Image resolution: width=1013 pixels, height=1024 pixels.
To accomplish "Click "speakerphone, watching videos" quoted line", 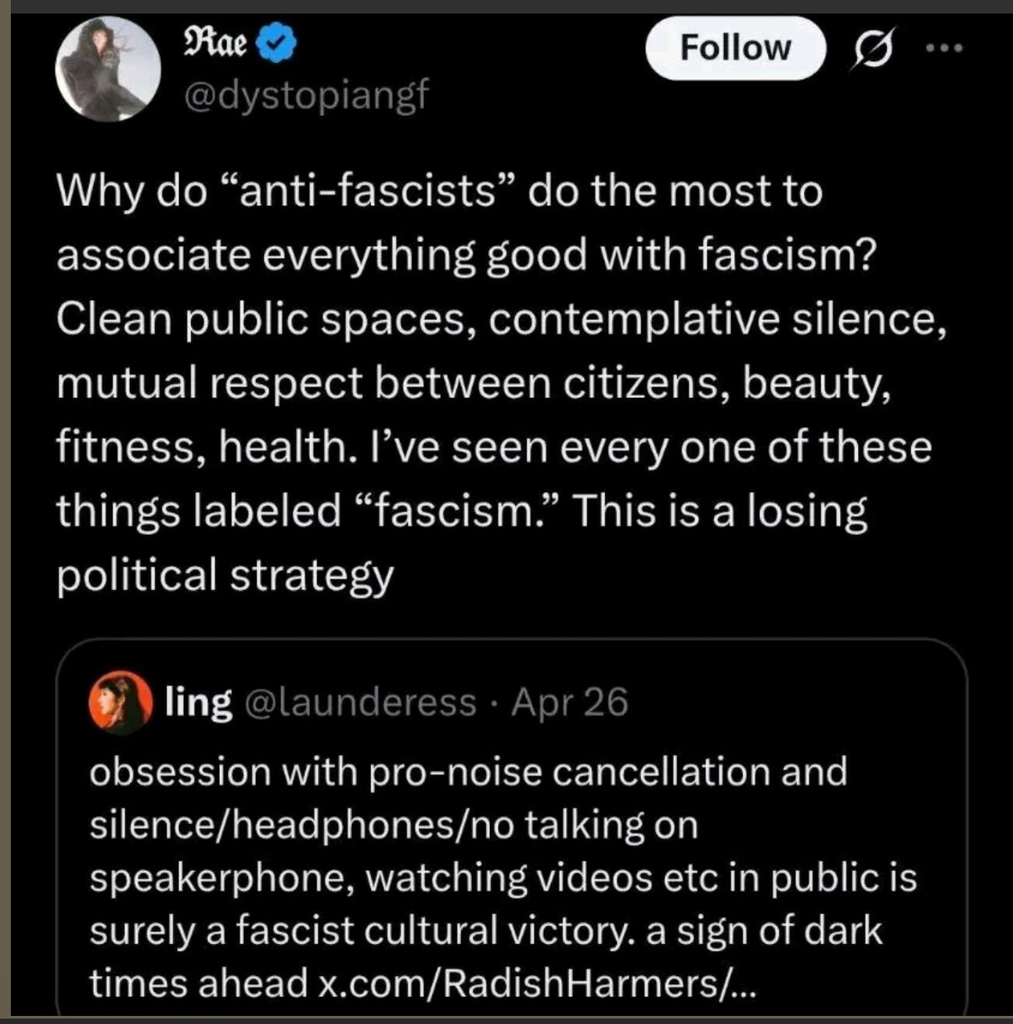I will click(503, 877).
